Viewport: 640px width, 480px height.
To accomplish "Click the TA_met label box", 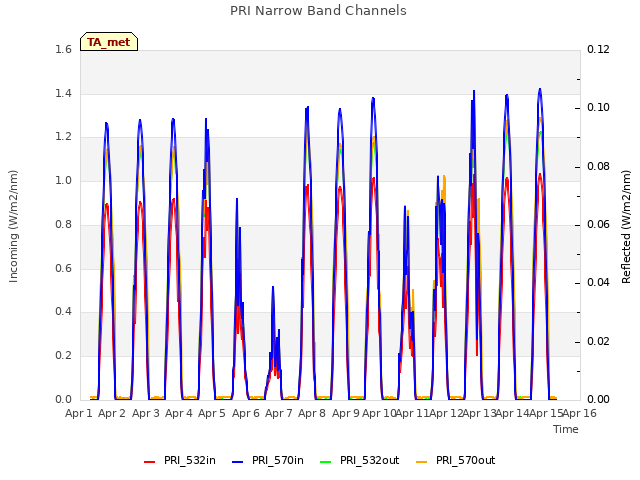I will click(109, 42).
